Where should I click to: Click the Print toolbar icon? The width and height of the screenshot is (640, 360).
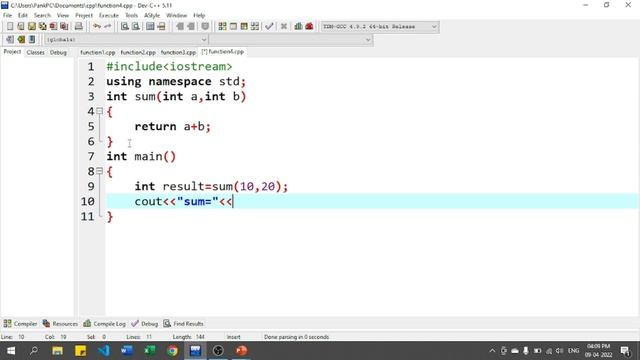(x=79, y=27)
